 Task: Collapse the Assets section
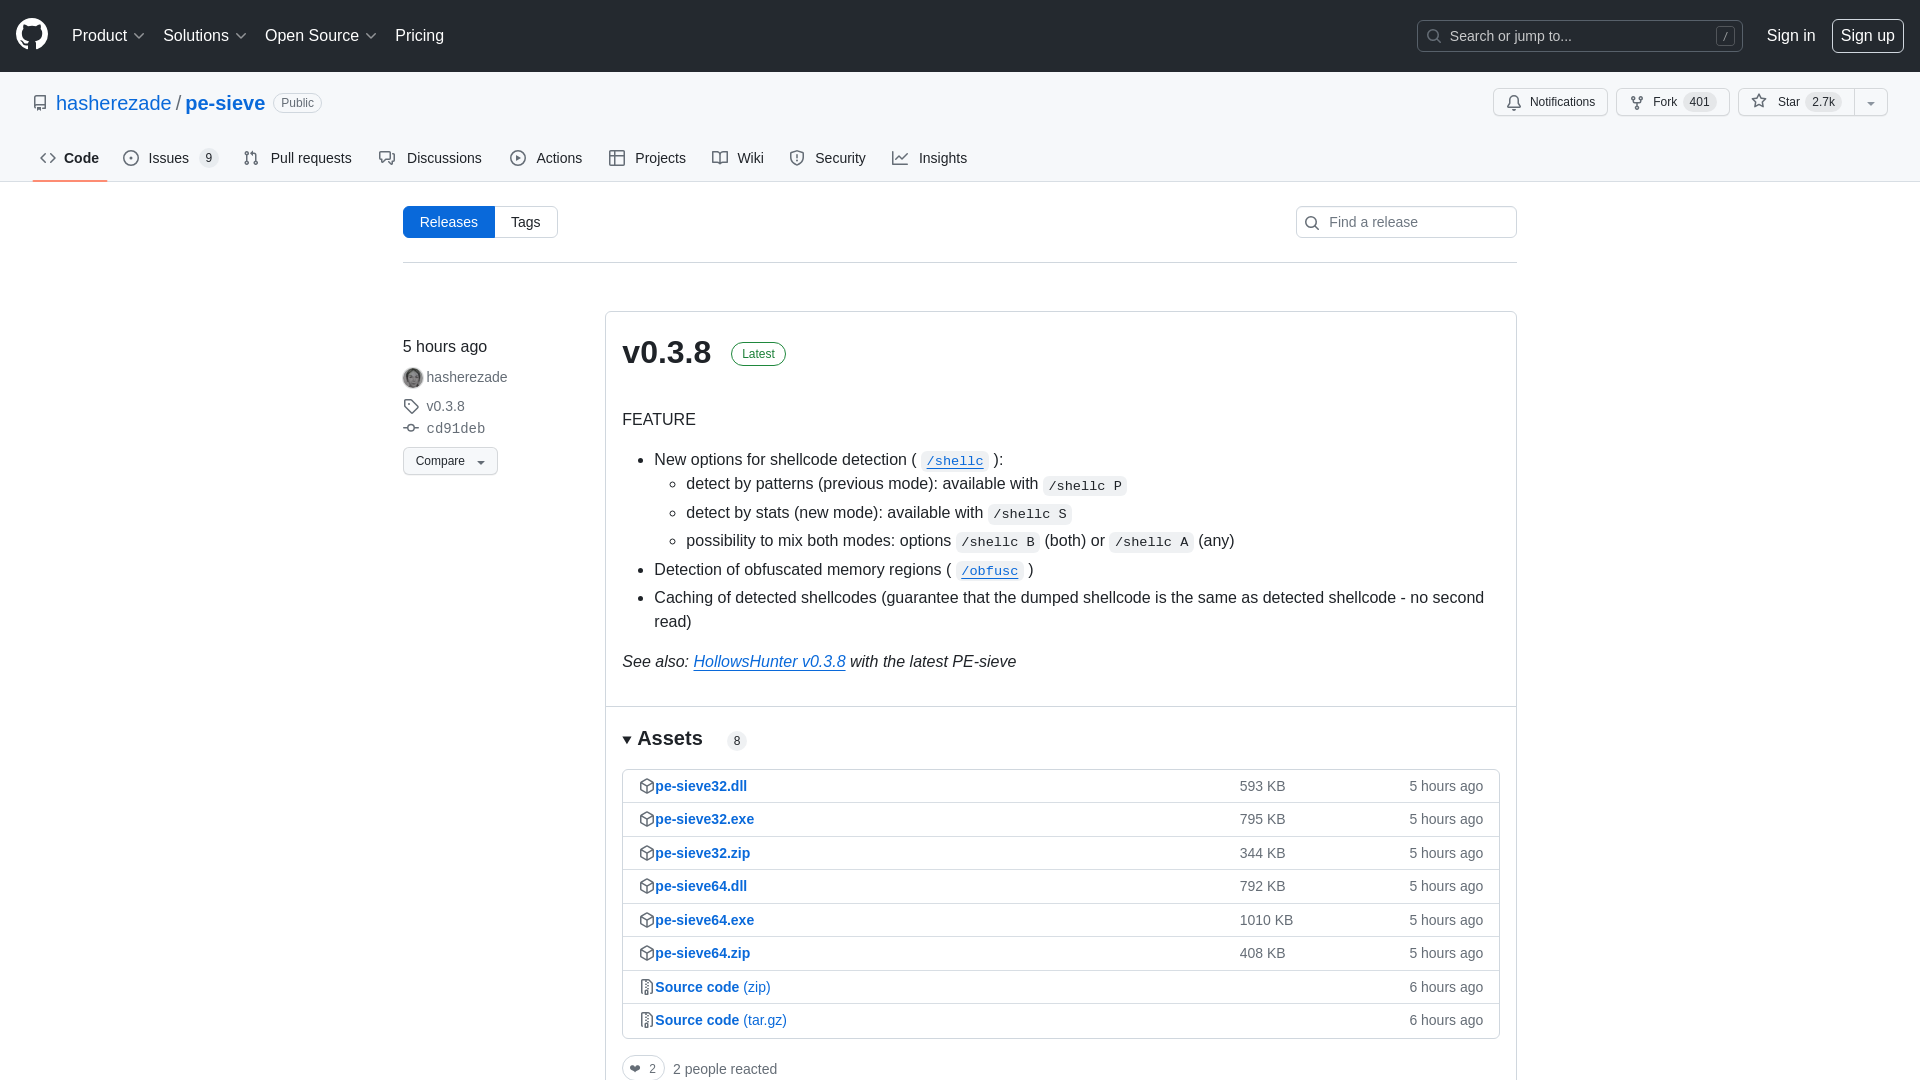662,739
